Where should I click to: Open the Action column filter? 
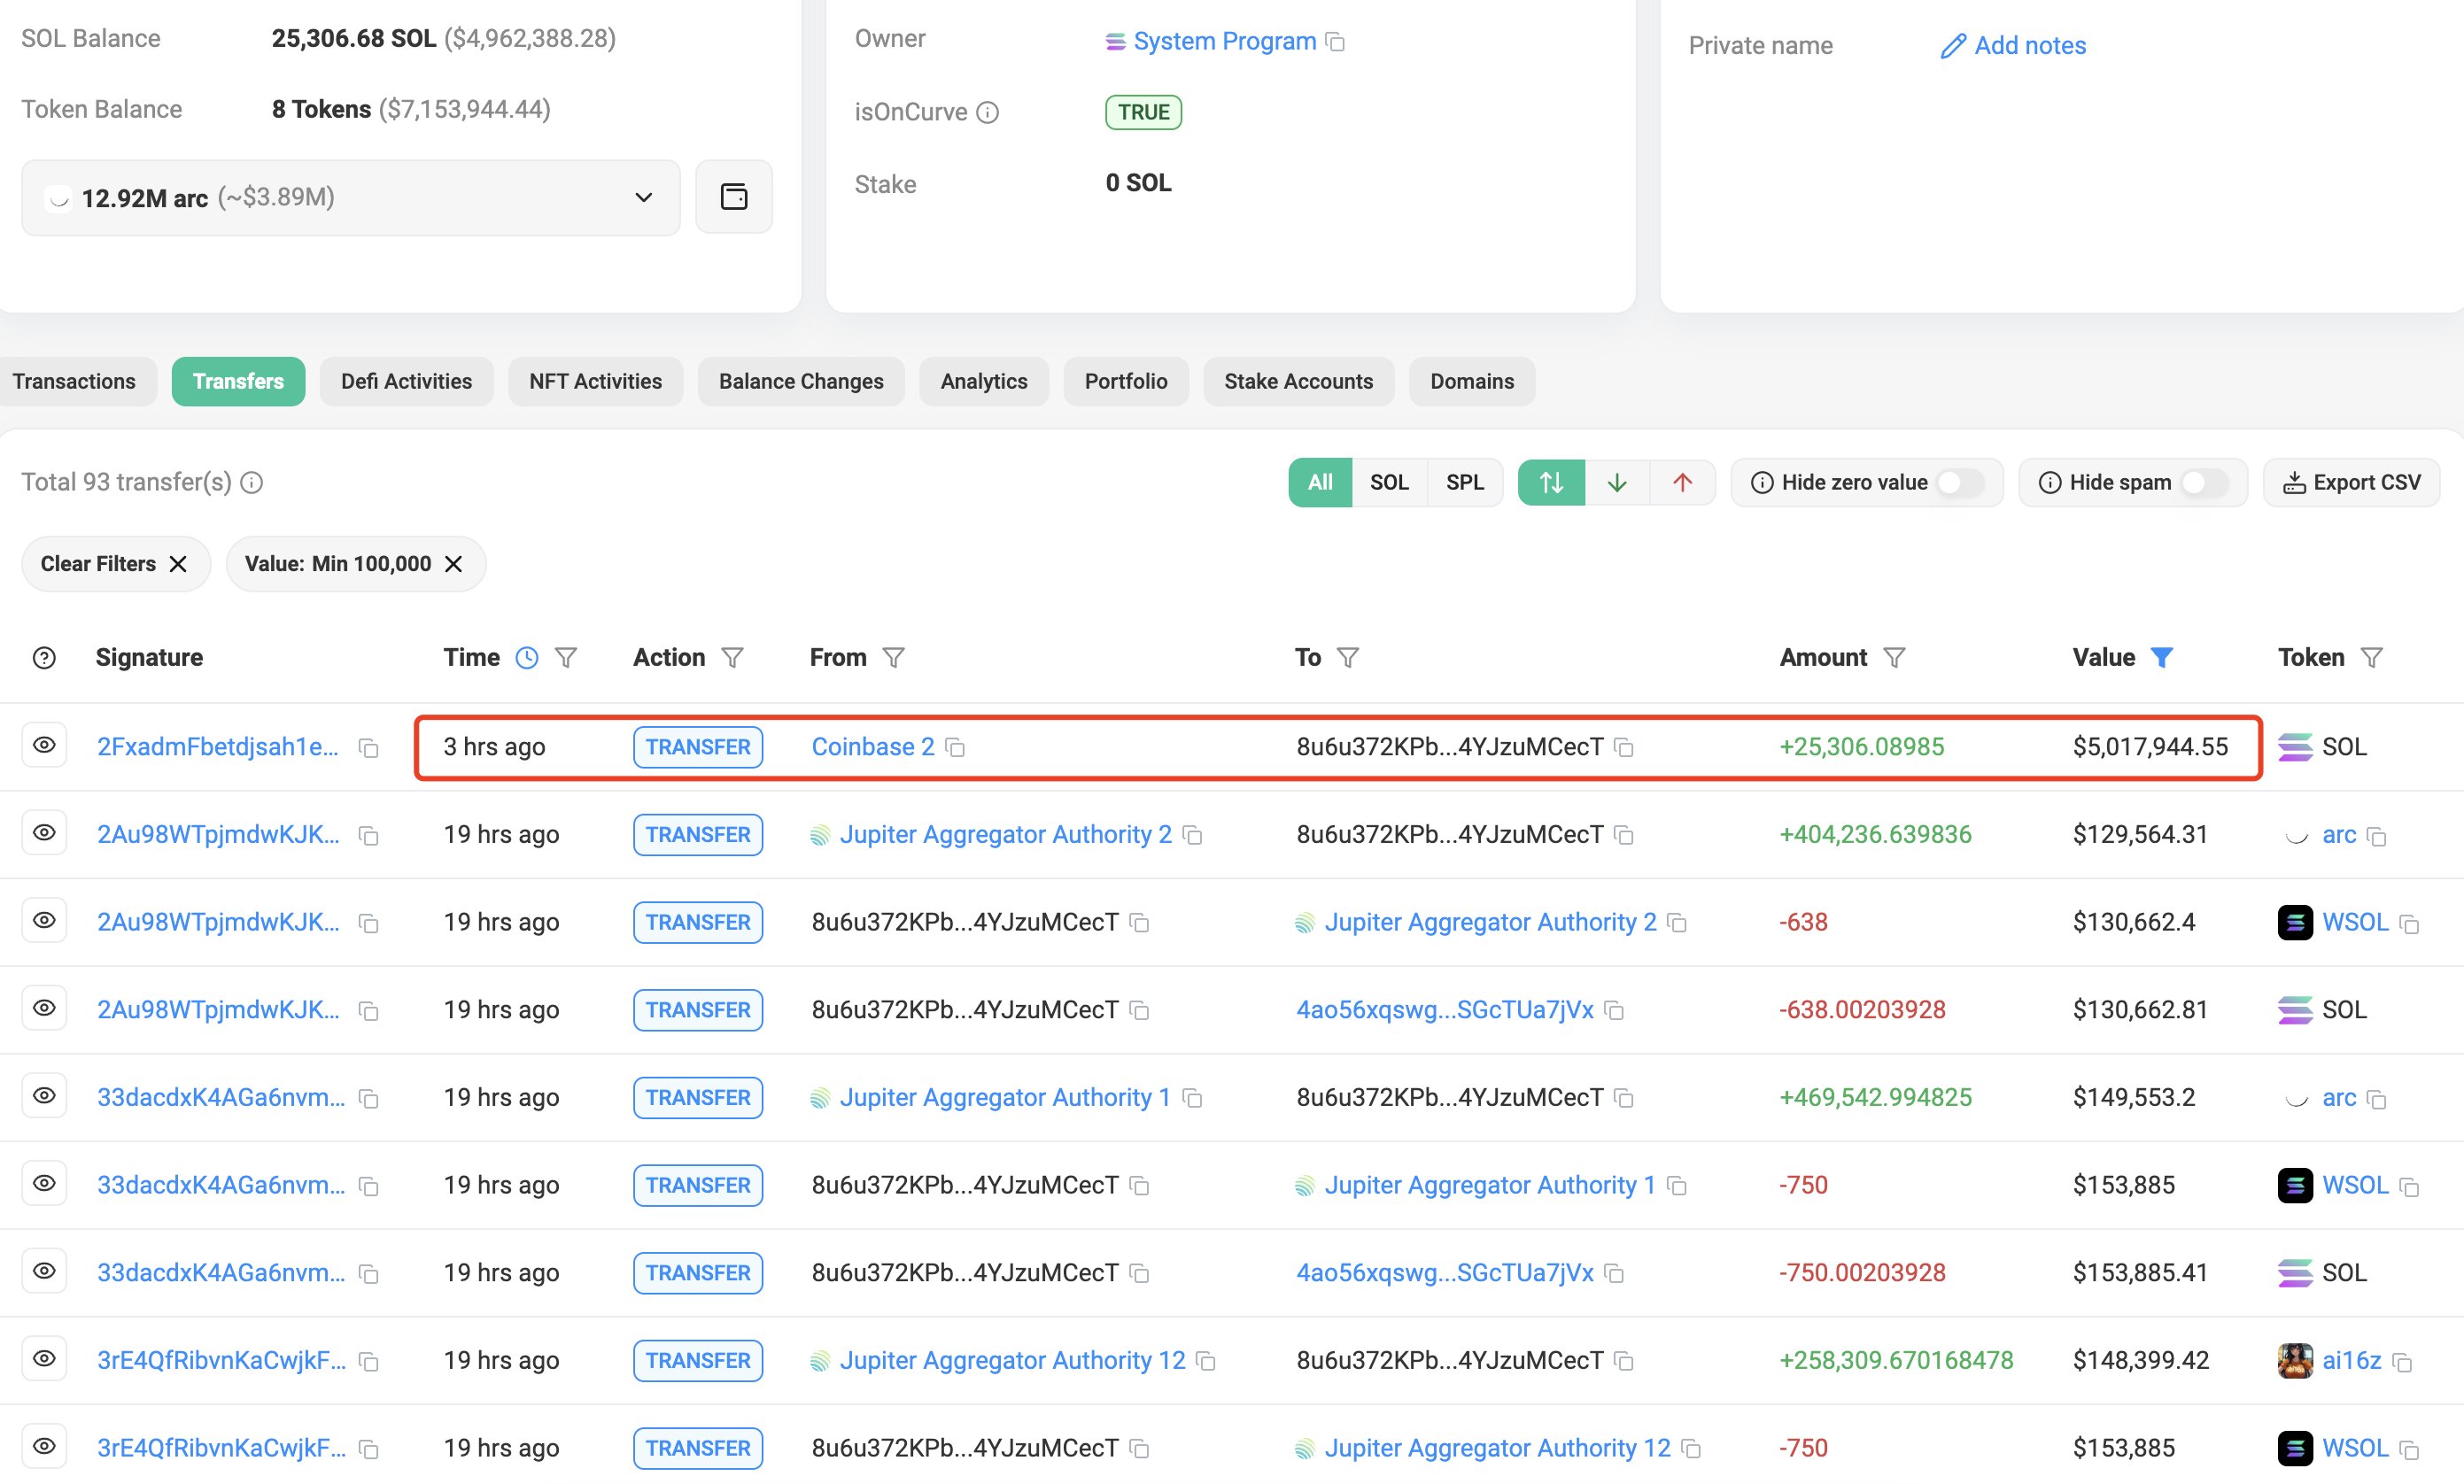(x=732, y=658)
